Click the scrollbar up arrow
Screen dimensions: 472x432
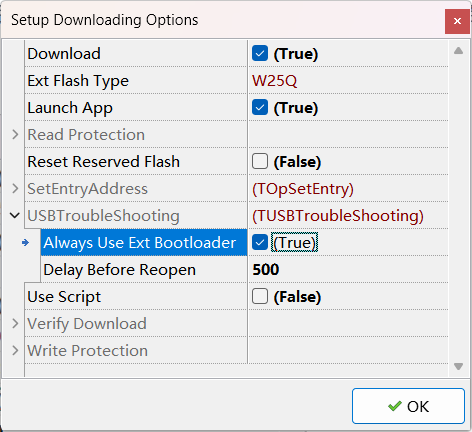point(458,51)
